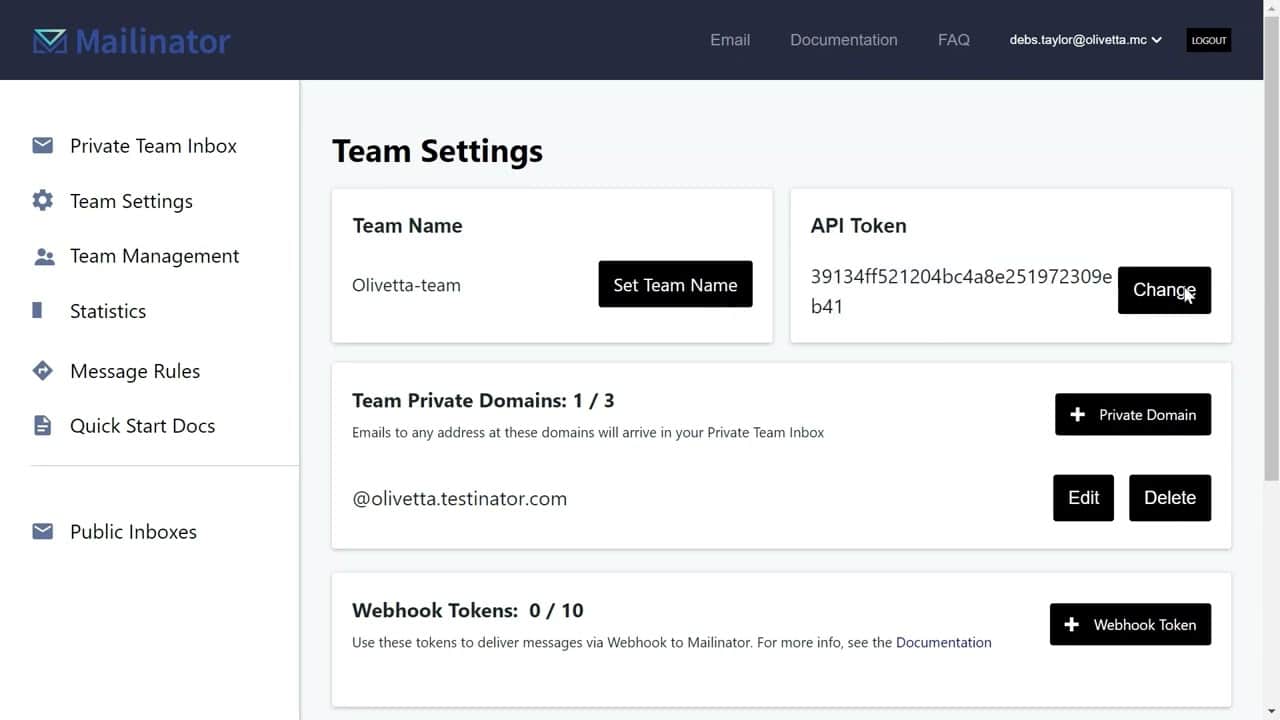Add a new Webhook Token
1280x720 pixels.
(1130, 624)
